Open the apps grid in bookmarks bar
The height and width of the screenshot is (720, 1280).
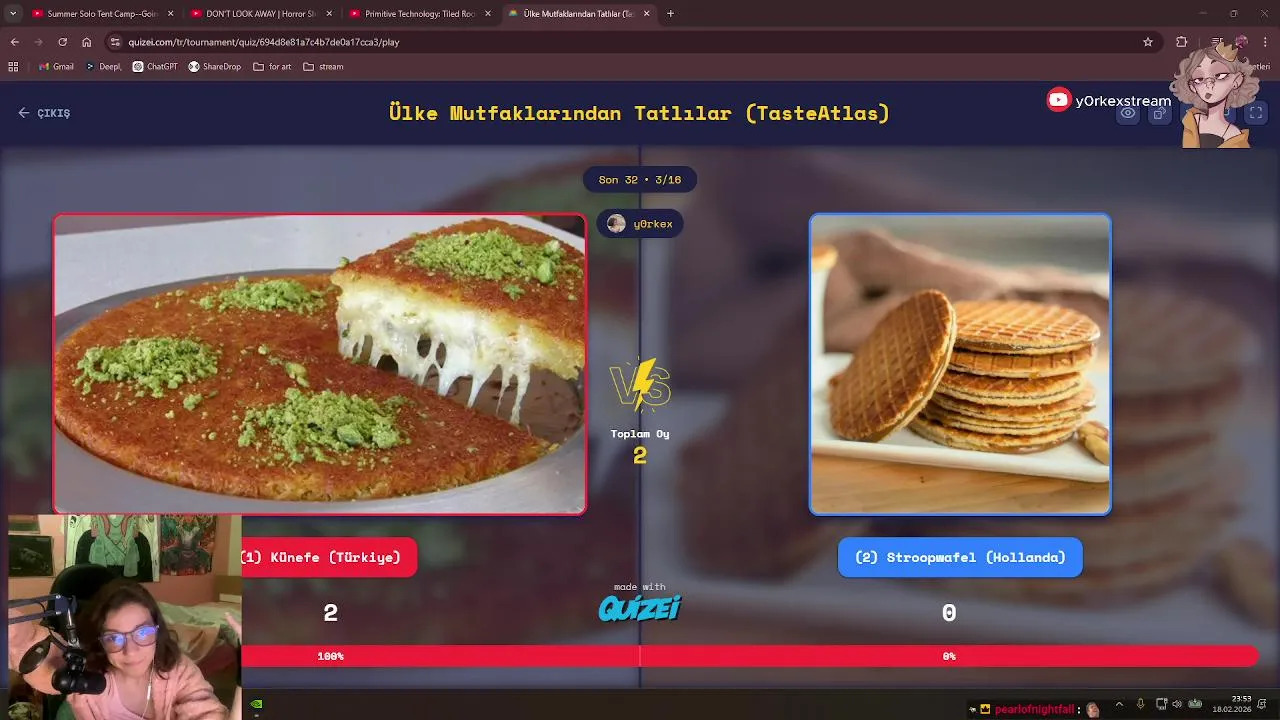pyautogui.click(x=13, y=67)
